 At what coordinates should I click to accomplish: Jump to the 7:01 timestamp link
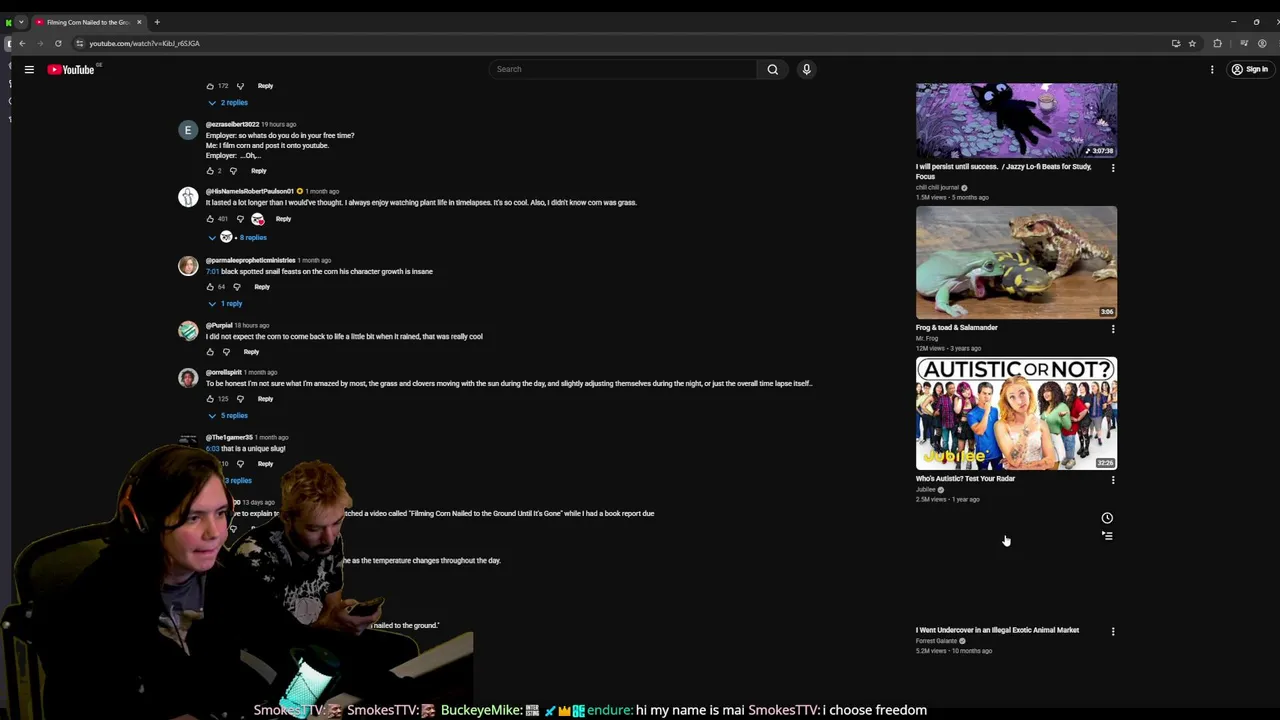coord(212,272)
